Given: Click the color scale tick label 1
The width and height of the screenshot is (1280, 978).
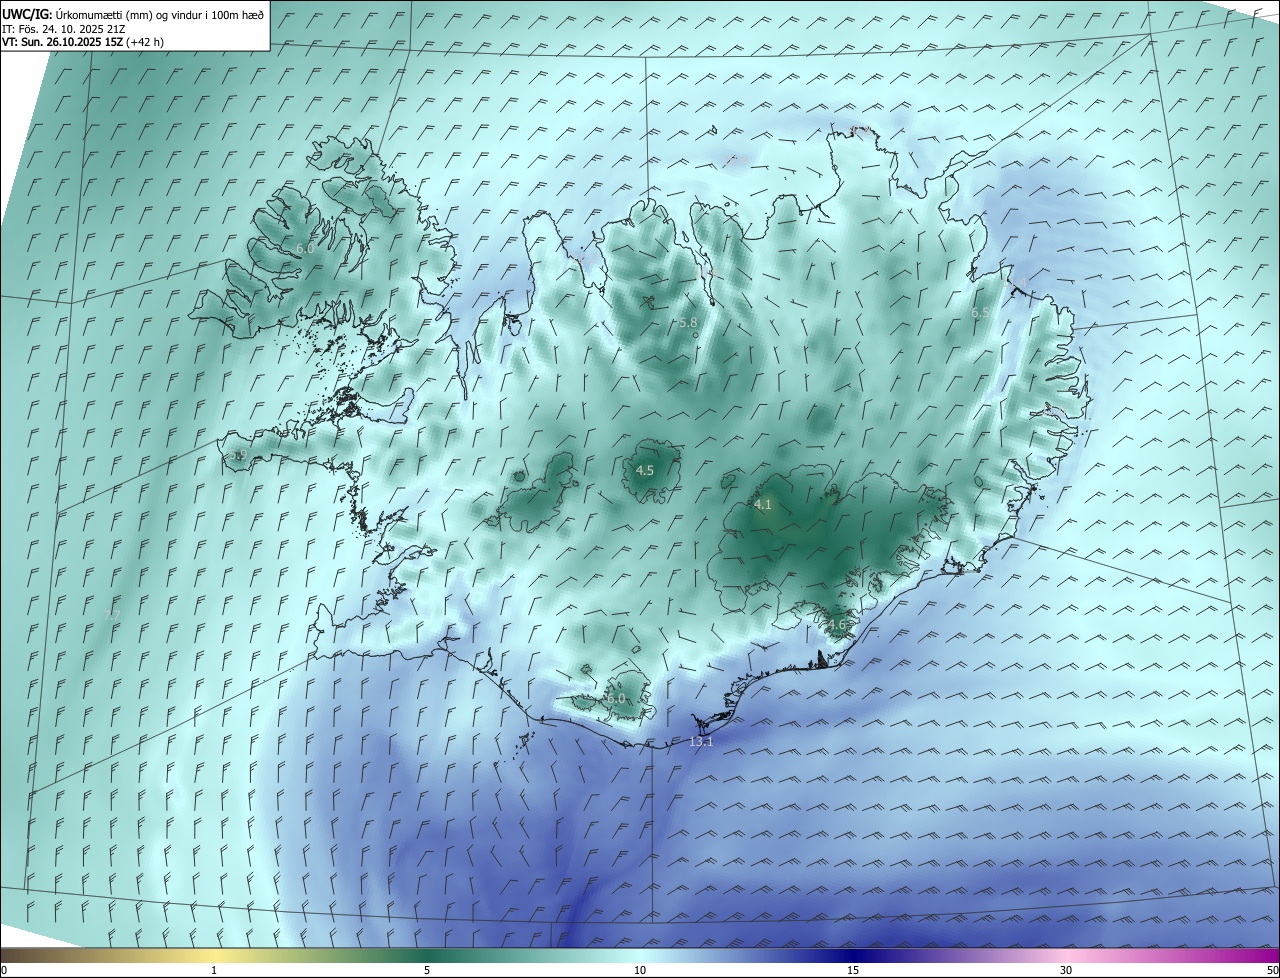Looking at the screenshot, I should [214, 970].
